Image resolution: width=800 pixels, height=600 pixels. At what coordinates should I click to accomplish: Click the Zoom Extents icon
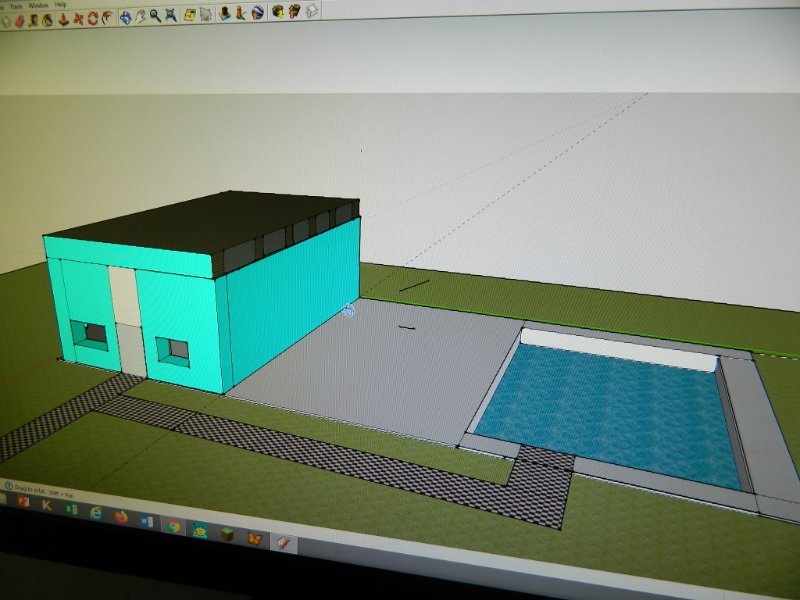(x=171, y=17)
